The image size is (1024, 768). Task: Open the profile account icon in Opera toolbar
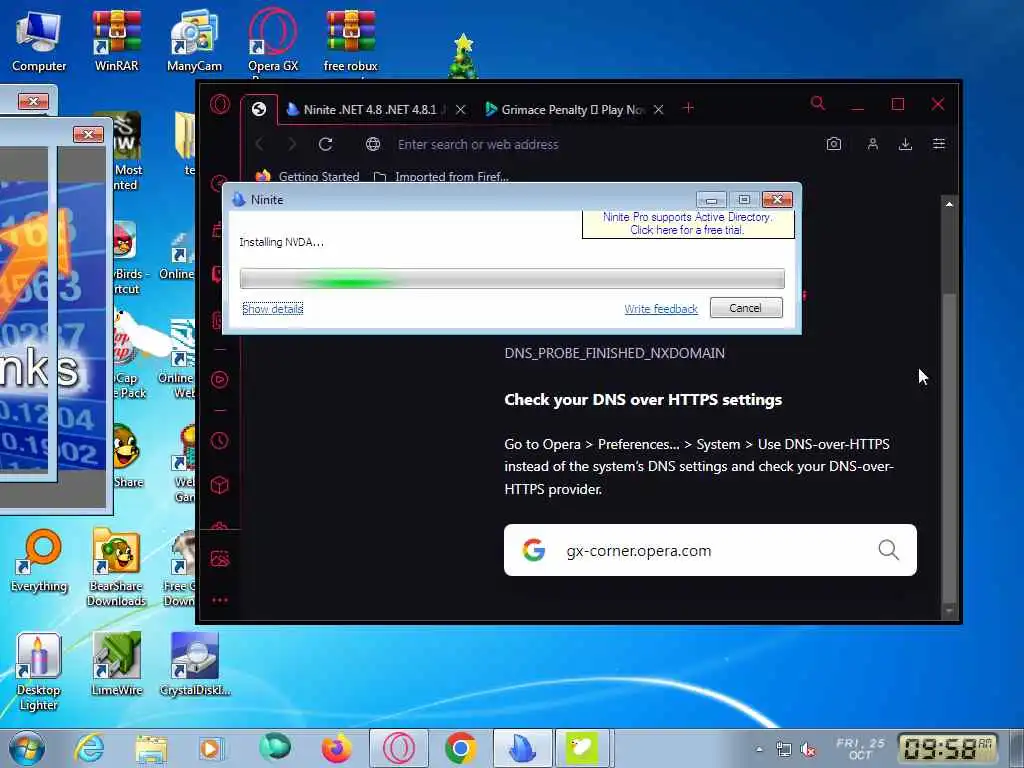click(x=872, y=144)
